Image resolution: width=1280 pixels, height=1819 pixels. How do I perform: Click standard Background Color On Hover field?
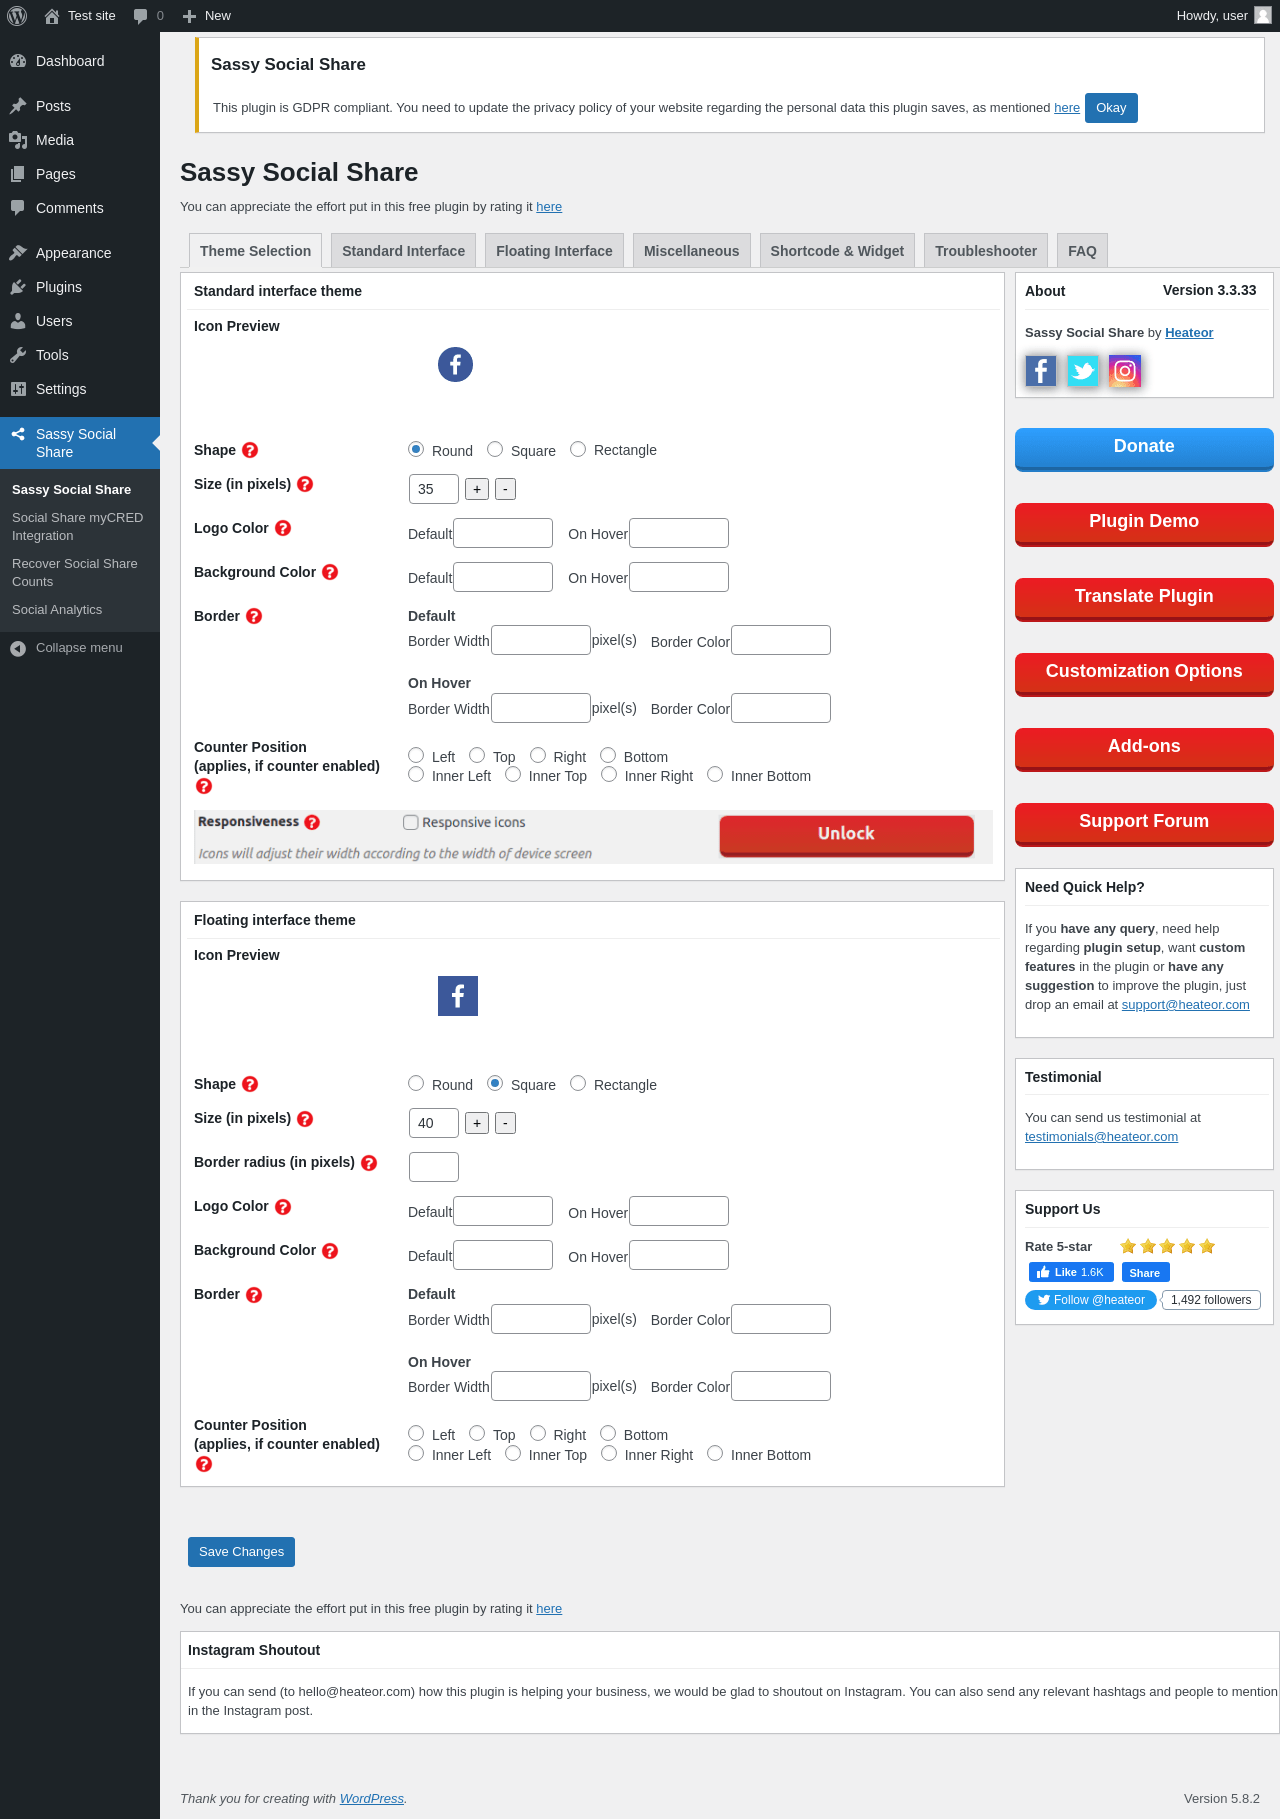tap(679, 577)
